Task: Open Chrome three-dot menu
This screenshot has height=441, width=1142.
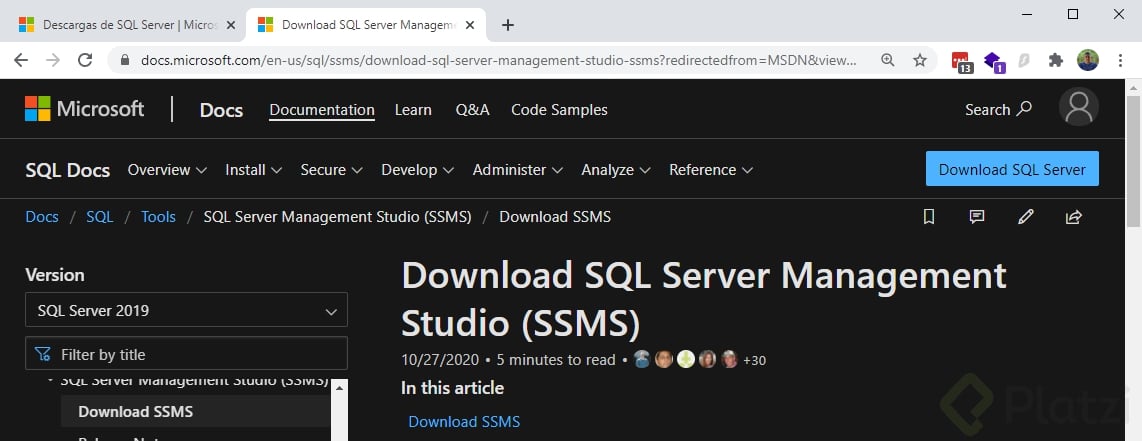Action: [1120, 60]
